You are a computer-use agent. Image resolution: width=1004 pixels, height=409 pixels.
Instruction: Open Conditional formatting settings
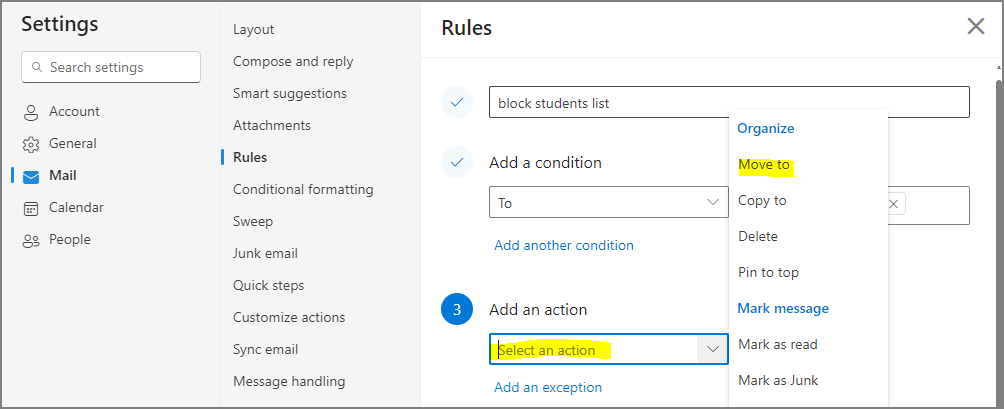point(303,190)
